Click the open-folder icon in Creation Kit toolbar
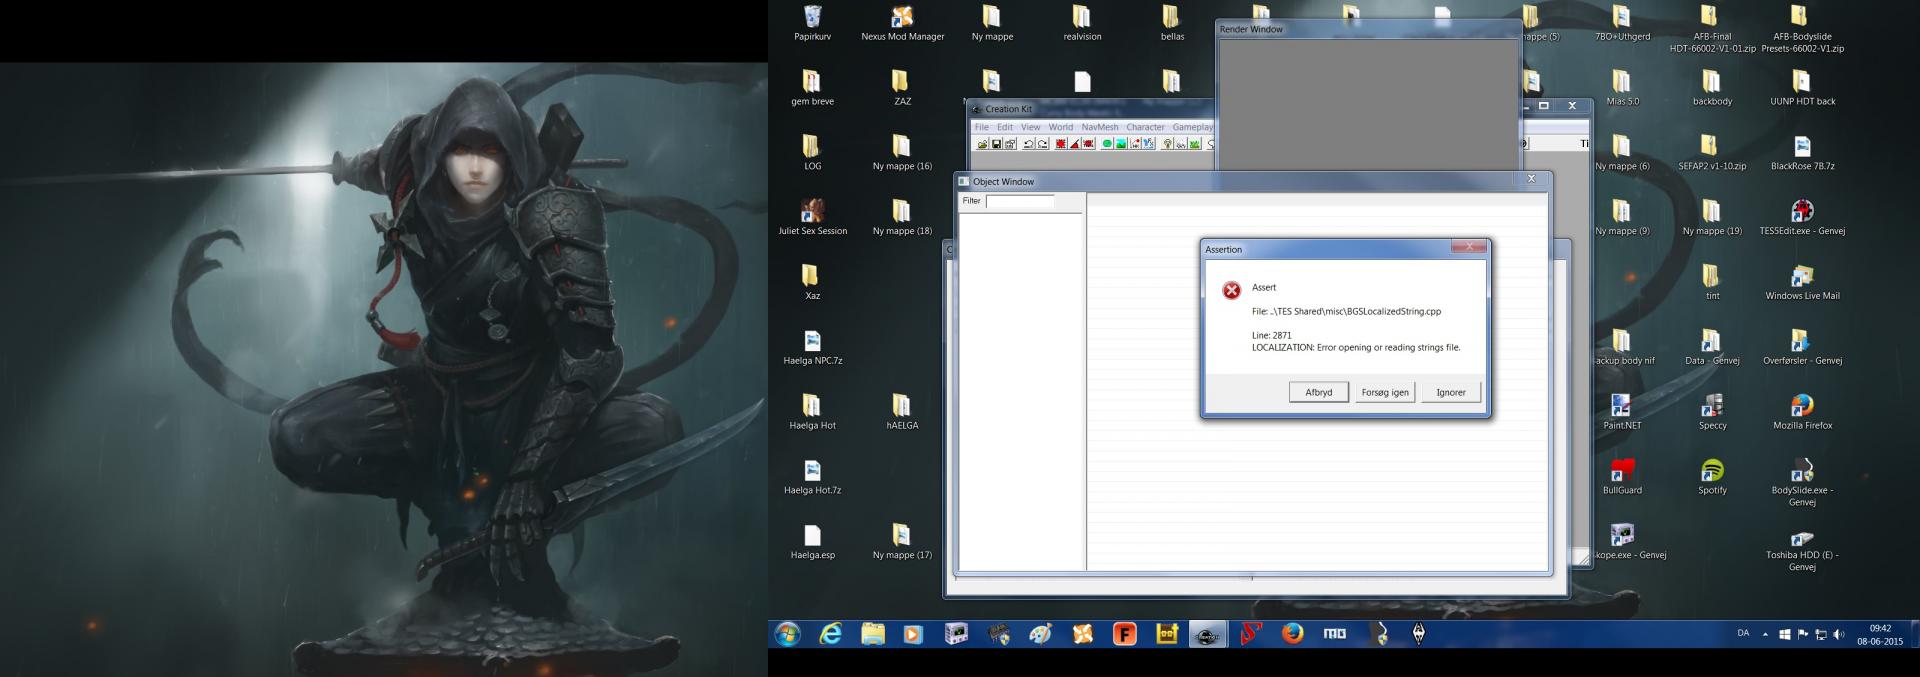1920x677 pixels. (983, 144)
